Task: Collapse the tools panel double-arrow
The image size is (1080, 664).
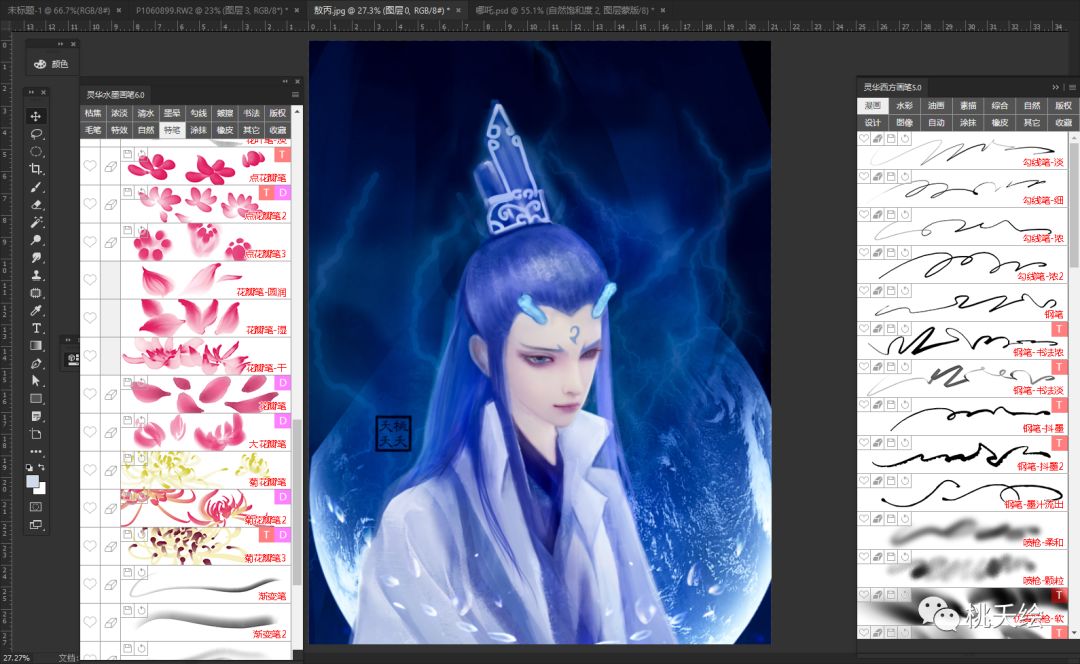Action: (31, 92)
